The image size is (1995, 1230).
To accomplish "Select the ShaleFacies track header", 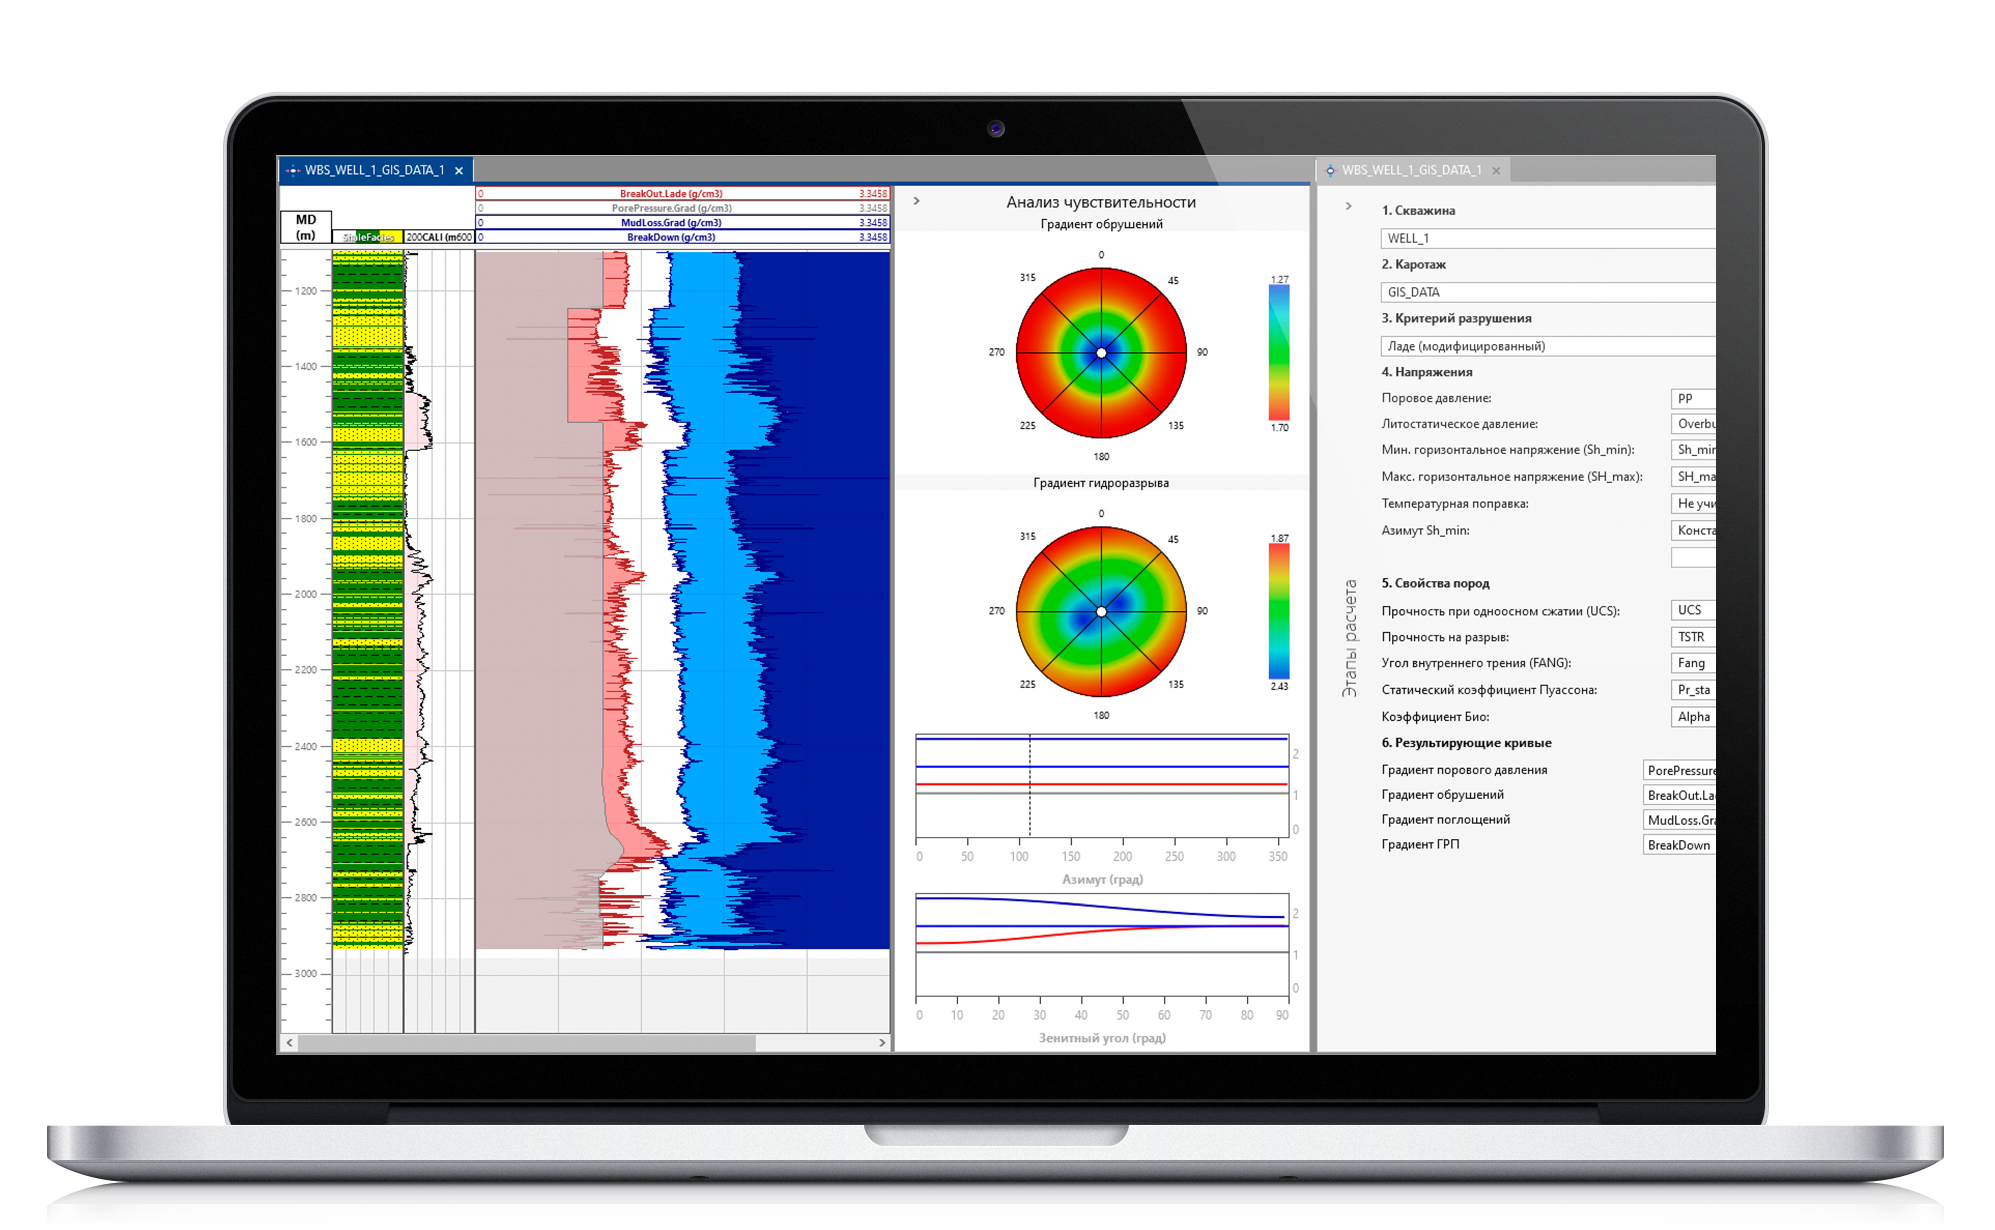I will pyautogui.click(x=368, y=237).
